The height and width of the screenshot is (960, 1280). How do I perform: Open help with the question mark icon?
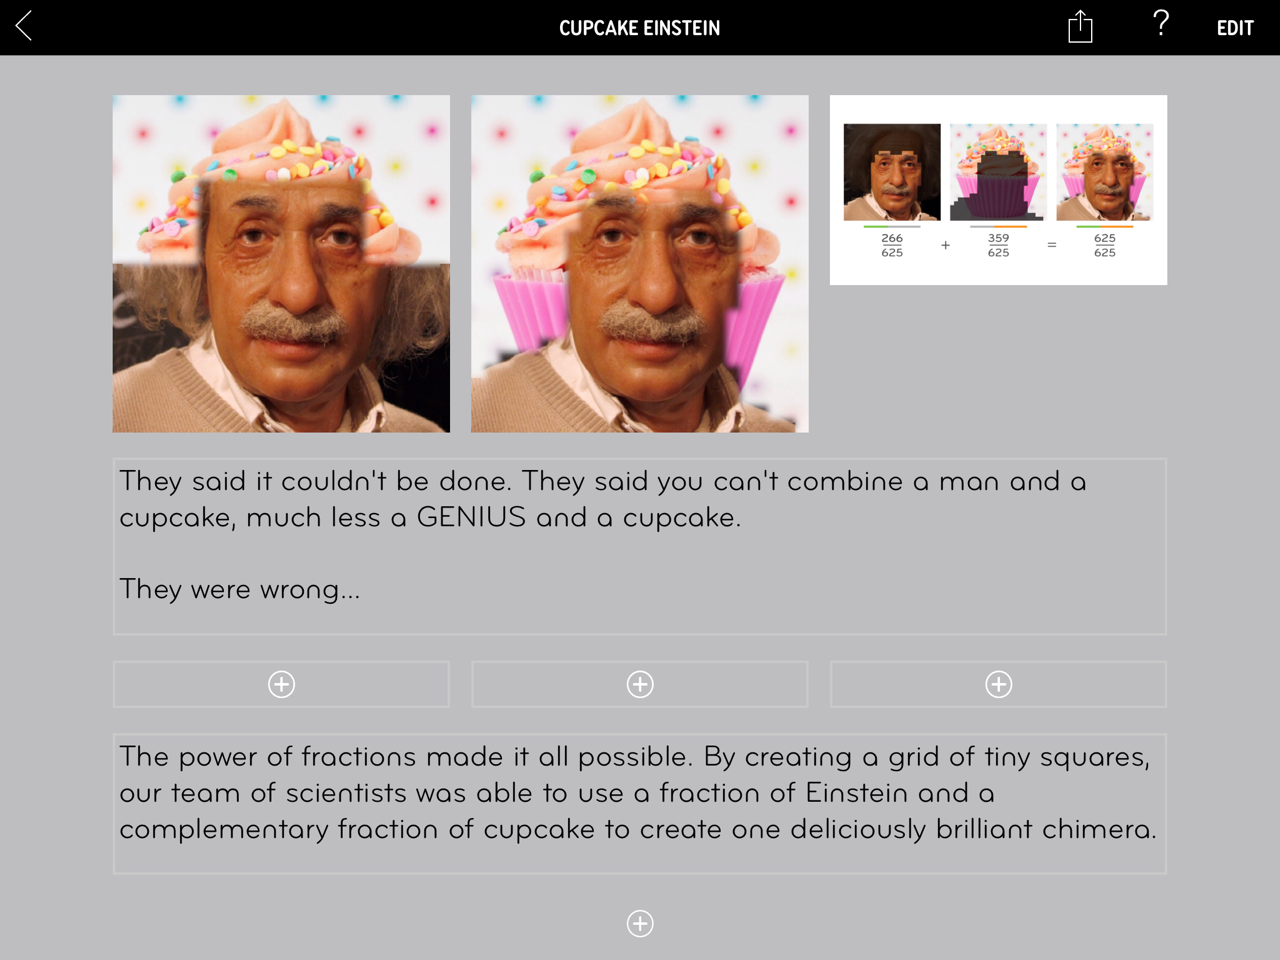coord(1160,24)
